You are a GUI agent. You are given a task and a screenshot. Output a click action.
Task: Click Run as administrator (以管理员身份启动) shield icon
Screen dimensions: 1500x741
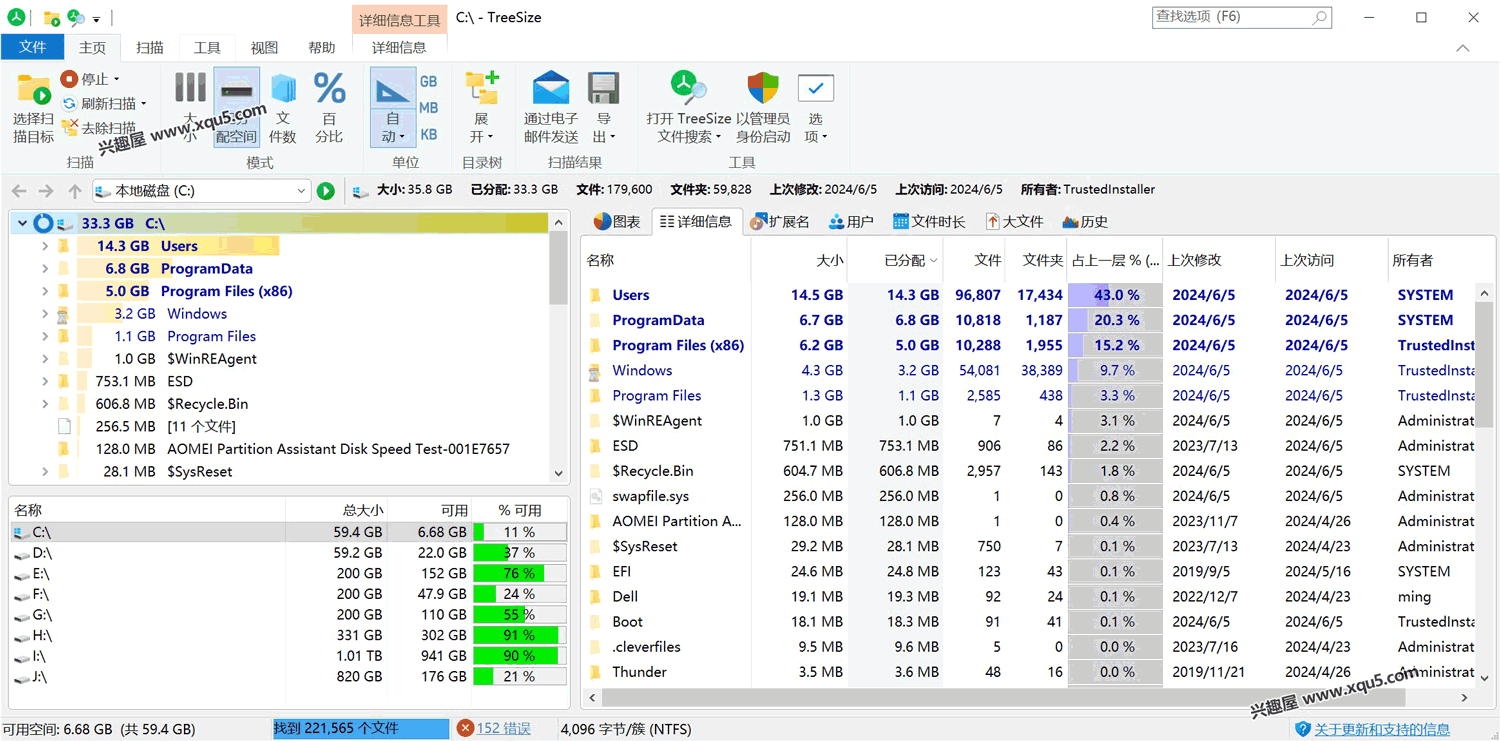[x=763, y=89]
